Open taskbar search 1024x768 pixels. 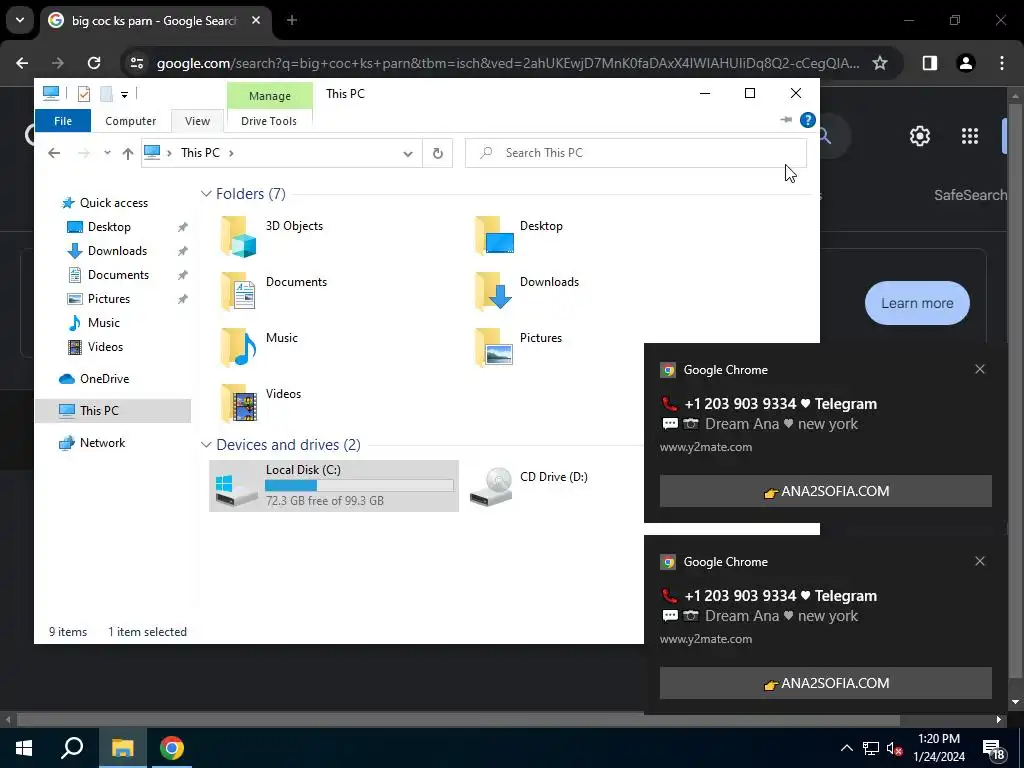72,748
